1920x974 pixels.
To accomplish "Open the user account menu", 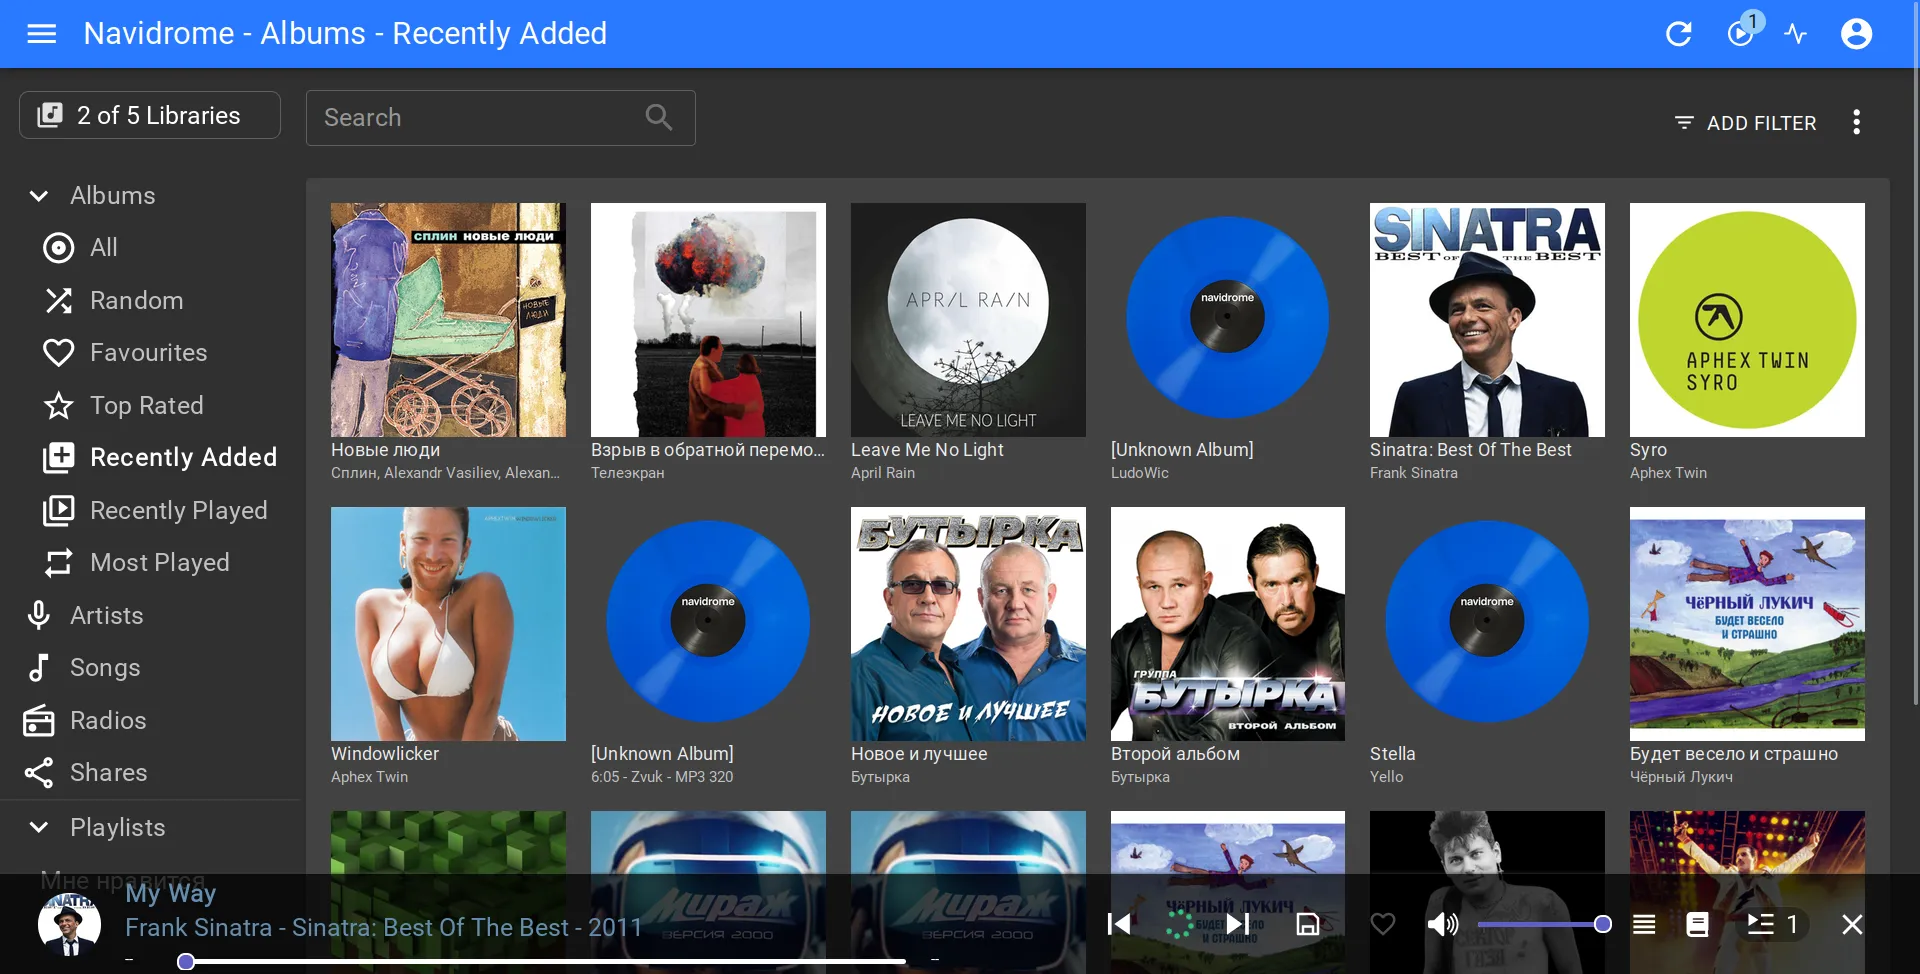I will point(1857,34).
